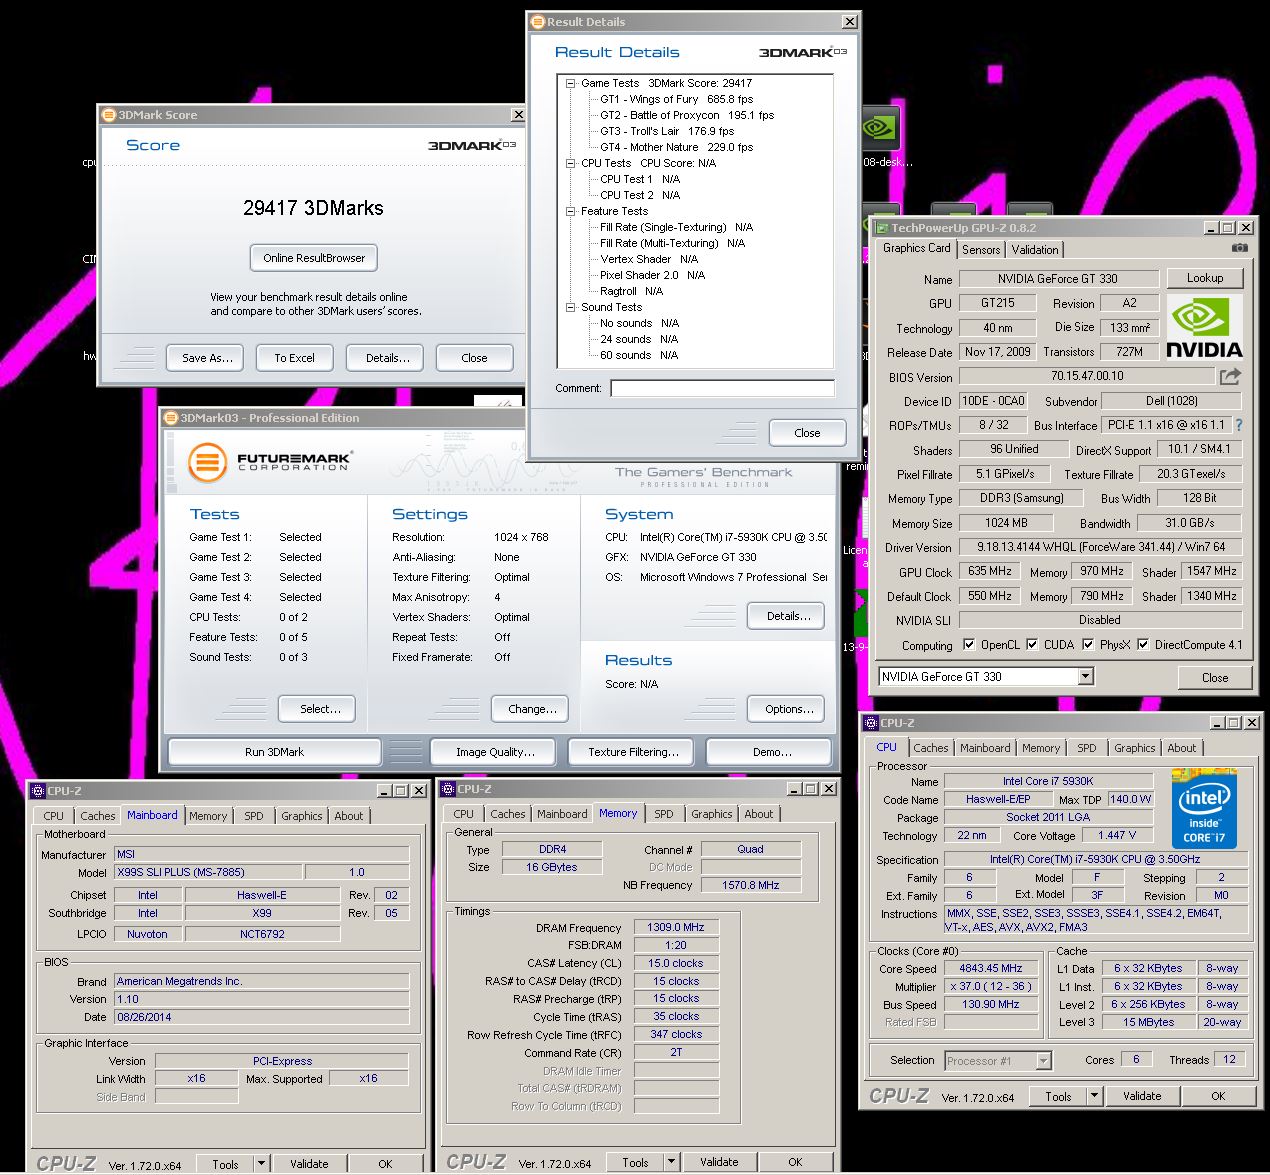Click the GPU-Z screenshot camera icon
Image resolution: width=1270 pixels, height=1175 pixels.
[1239, 248]
